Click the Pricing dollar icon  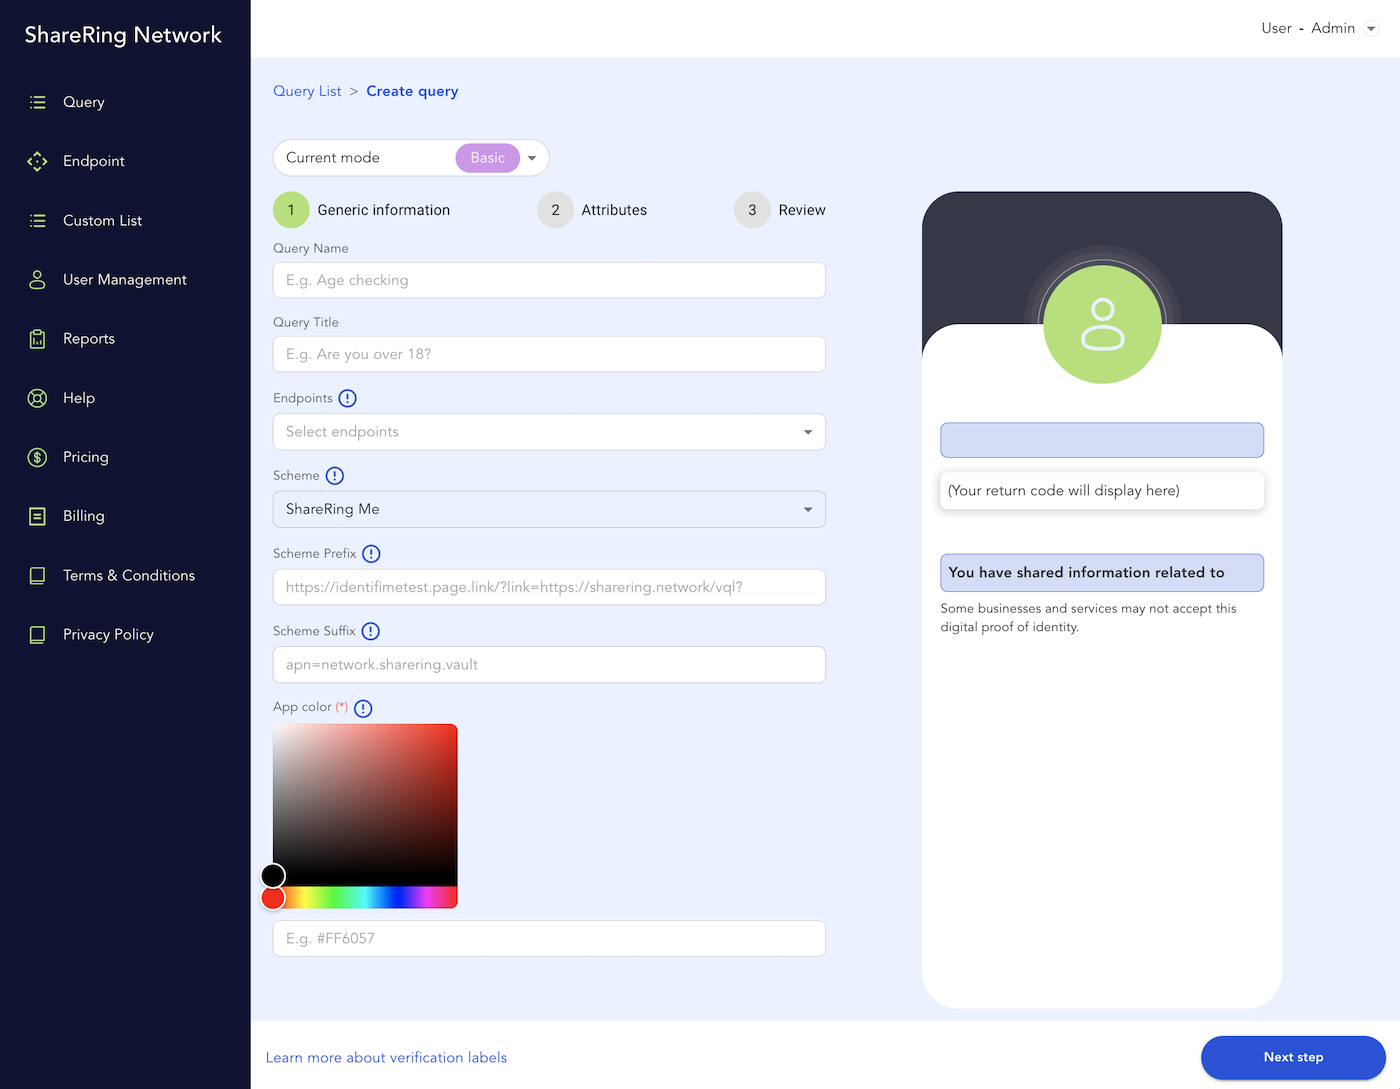[38, 457]
